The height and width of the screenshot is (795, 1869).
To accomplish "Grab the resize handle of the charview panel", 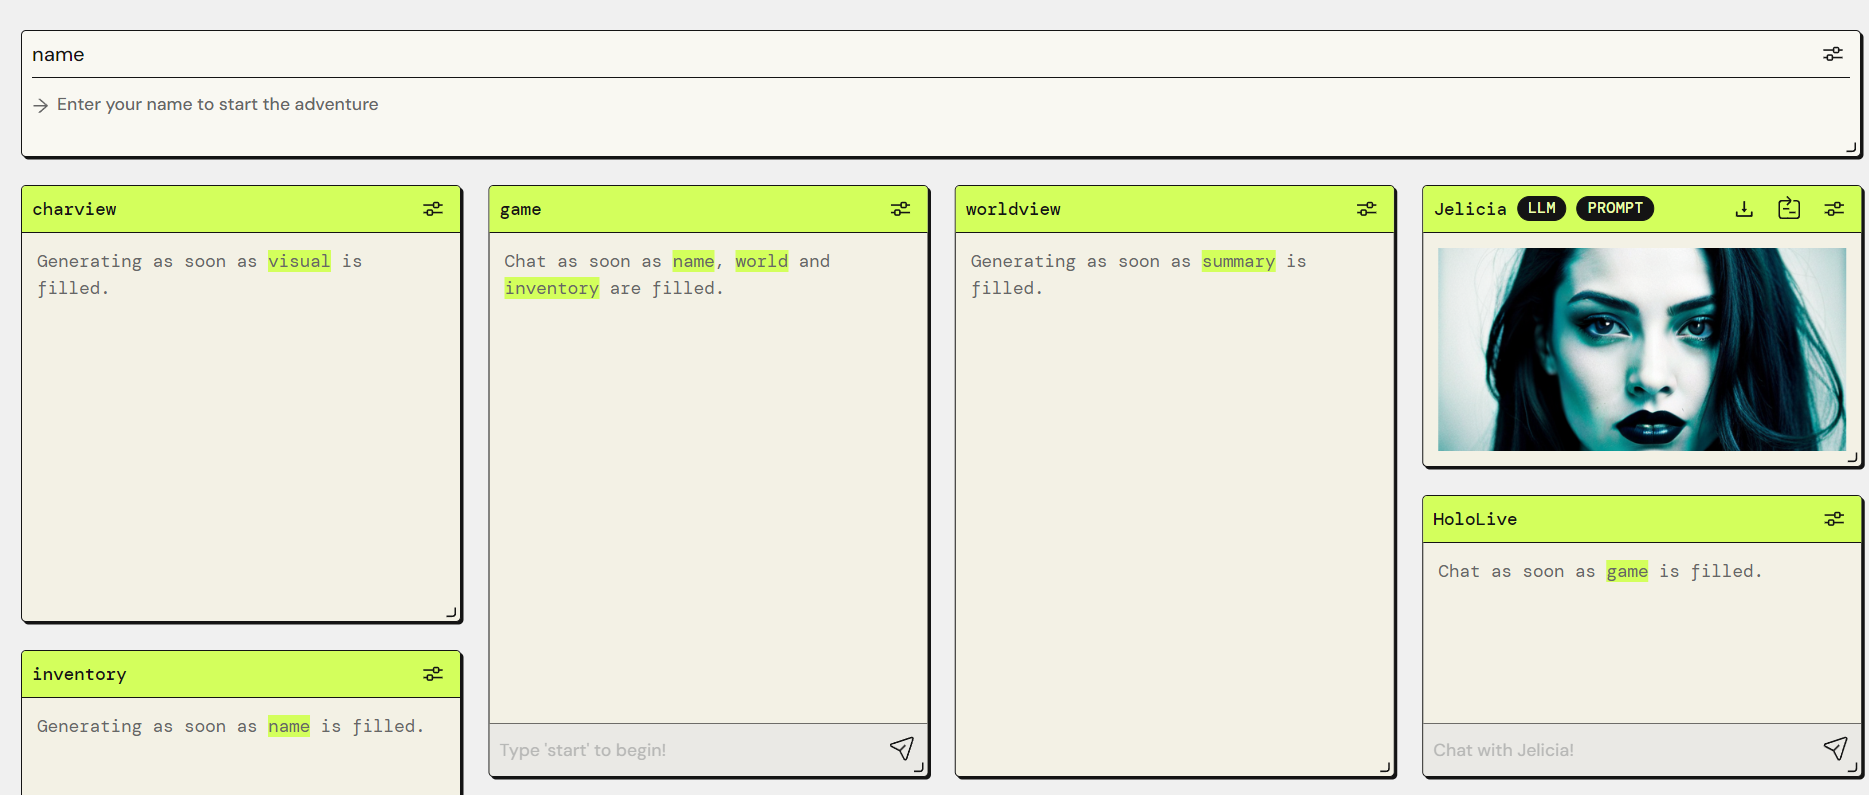I will 451,612.
